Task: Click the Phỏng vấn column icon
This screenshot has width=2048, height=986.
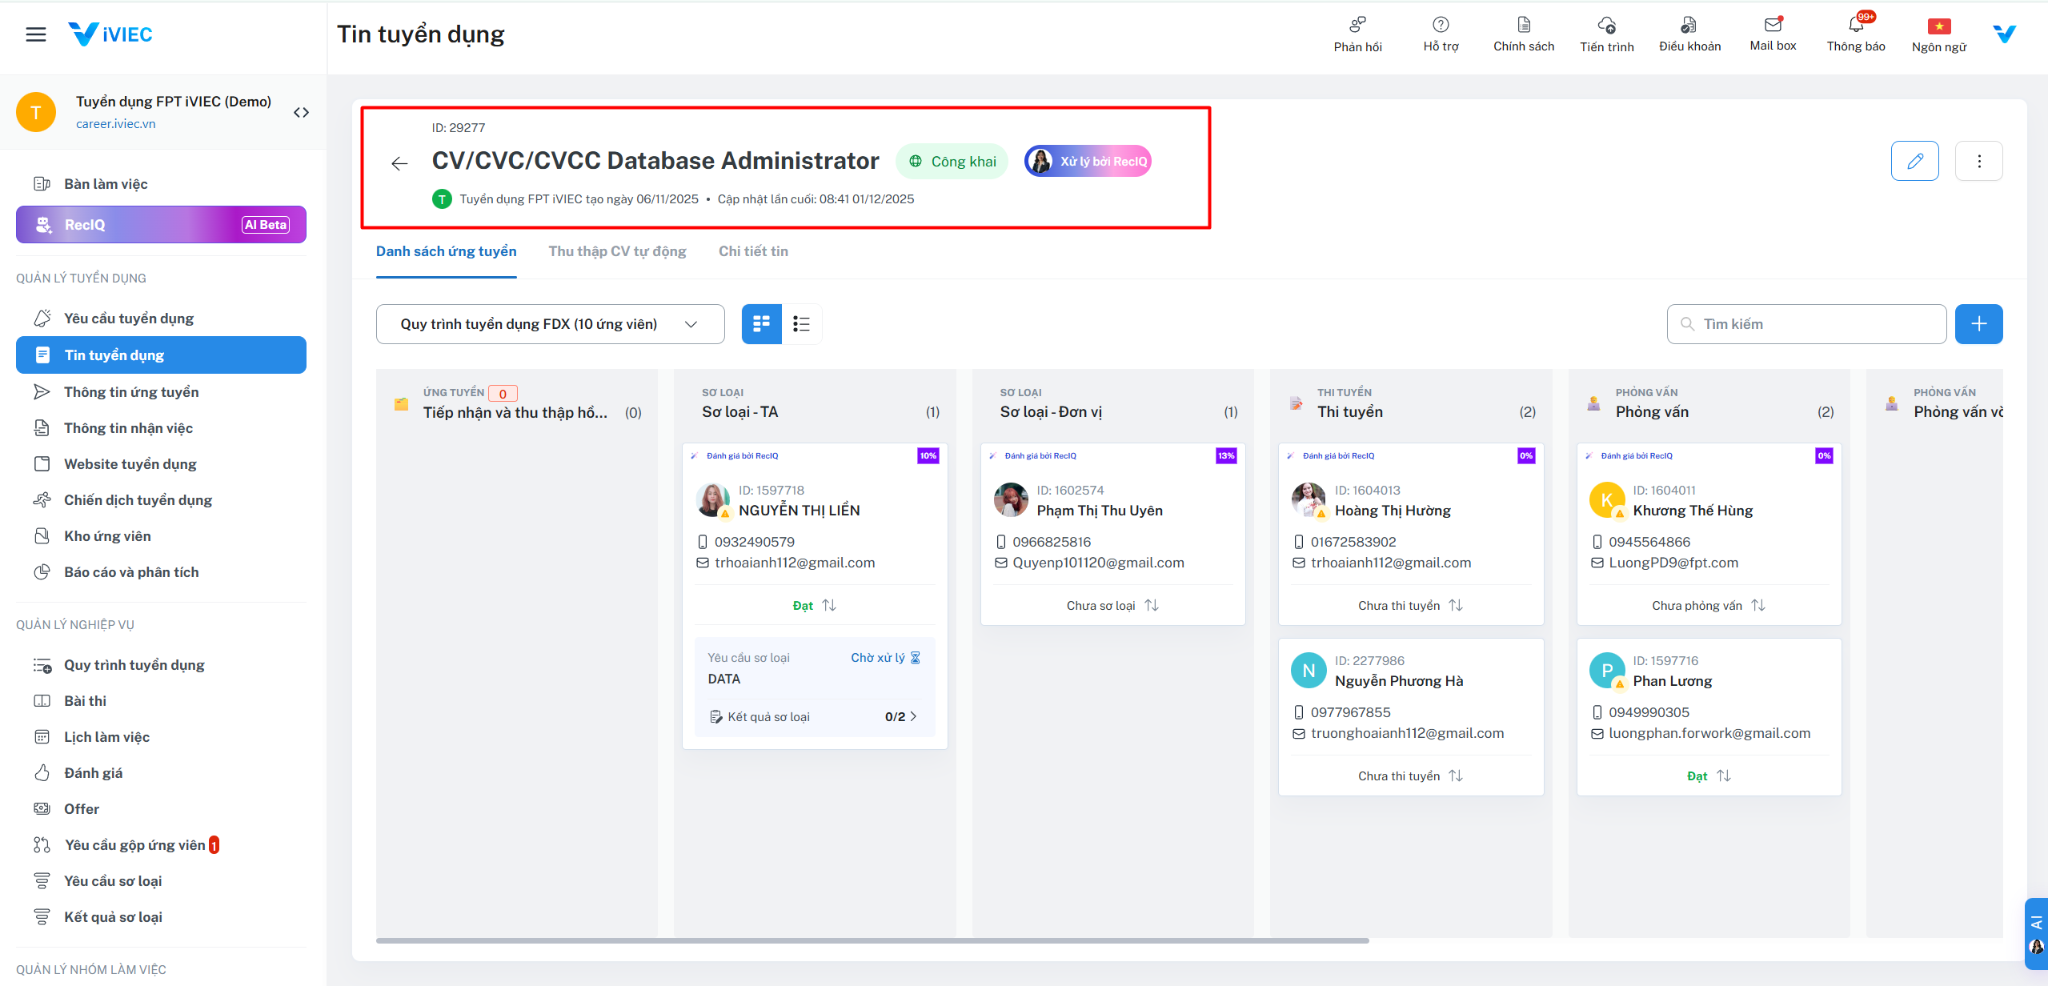Action: click(1593, 403)
